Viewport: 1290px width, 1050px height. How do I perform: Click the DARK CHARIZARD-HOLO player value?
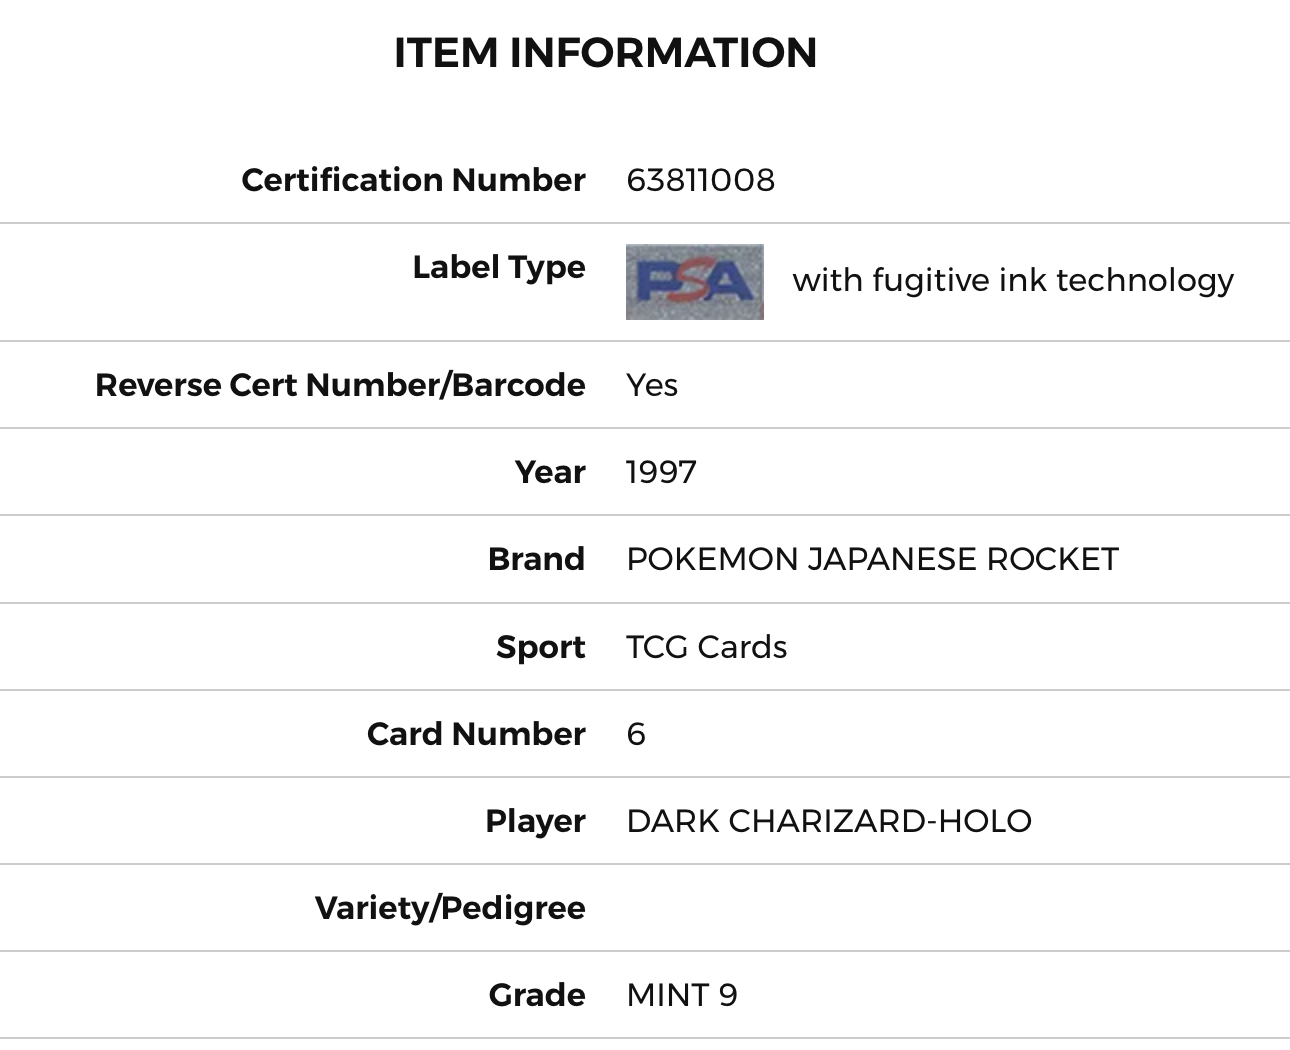(829, 821)
